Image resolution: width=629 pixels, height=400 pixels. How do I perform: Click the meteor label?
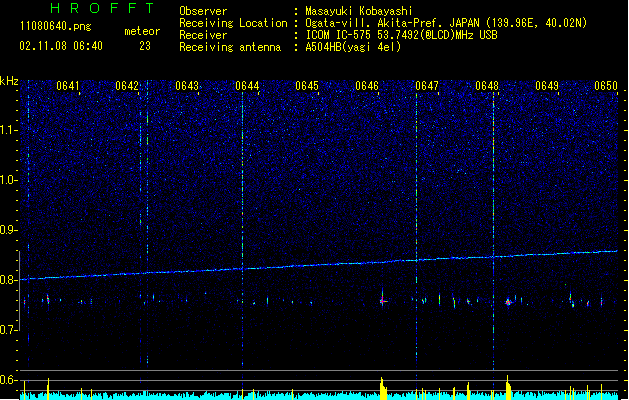click(x=142, y=31)
